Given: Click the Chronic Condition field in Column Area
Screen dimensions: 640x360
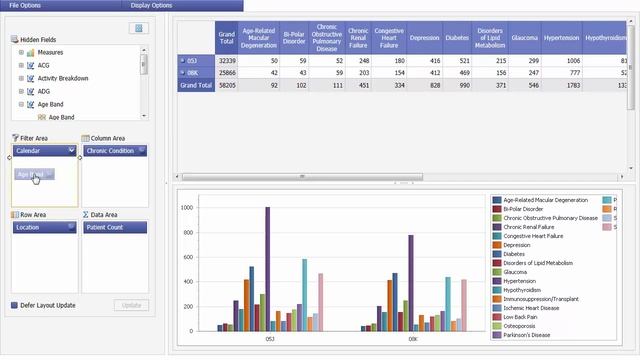Looking at the screenshot, I should 115,151.
